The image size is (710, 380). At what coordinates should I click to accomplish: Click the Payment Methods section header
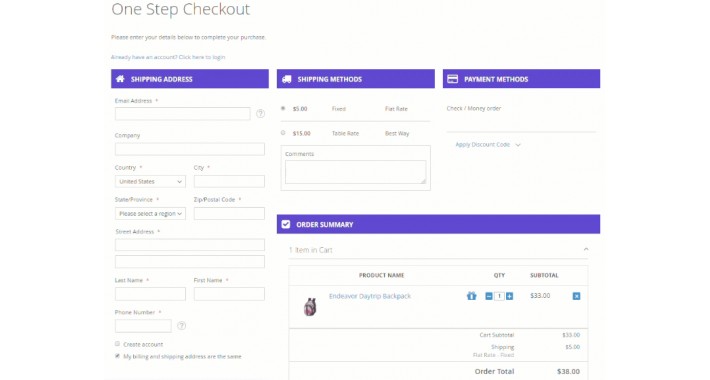[522, 79]
